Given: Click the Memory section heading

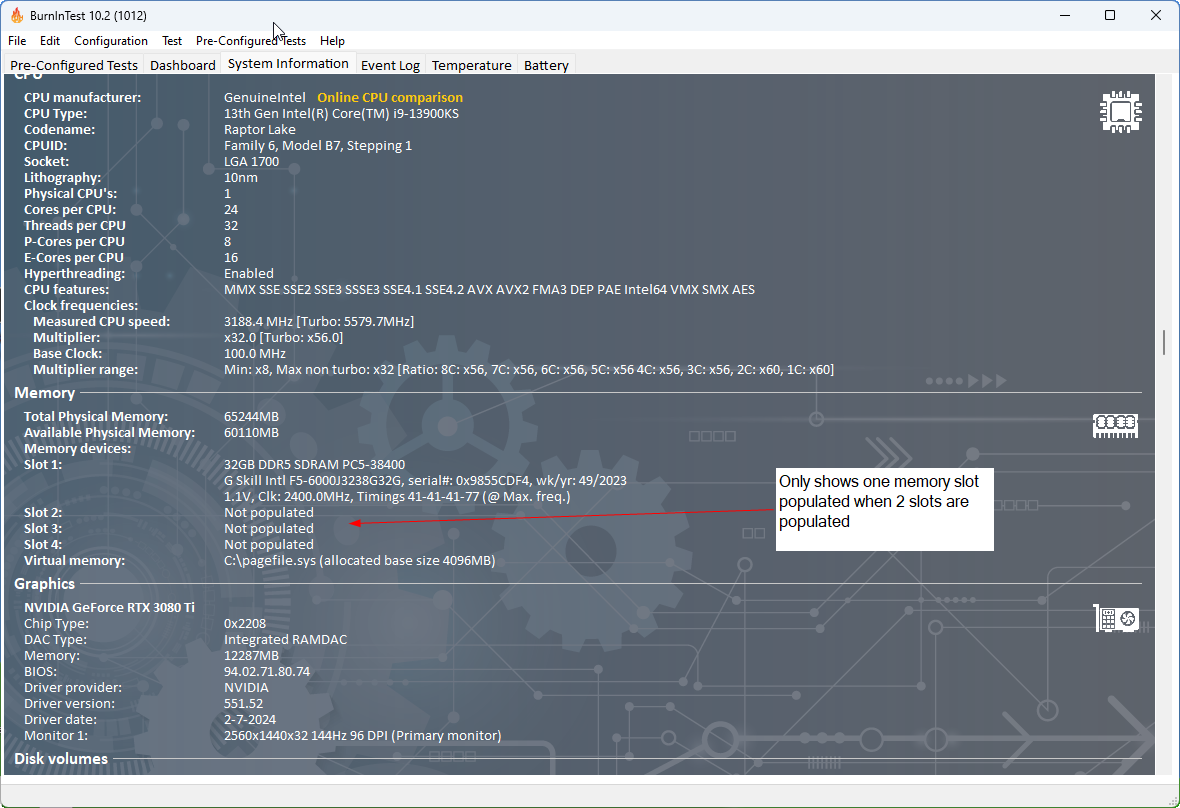Looking at the screenshot, I should pos(44,393).
